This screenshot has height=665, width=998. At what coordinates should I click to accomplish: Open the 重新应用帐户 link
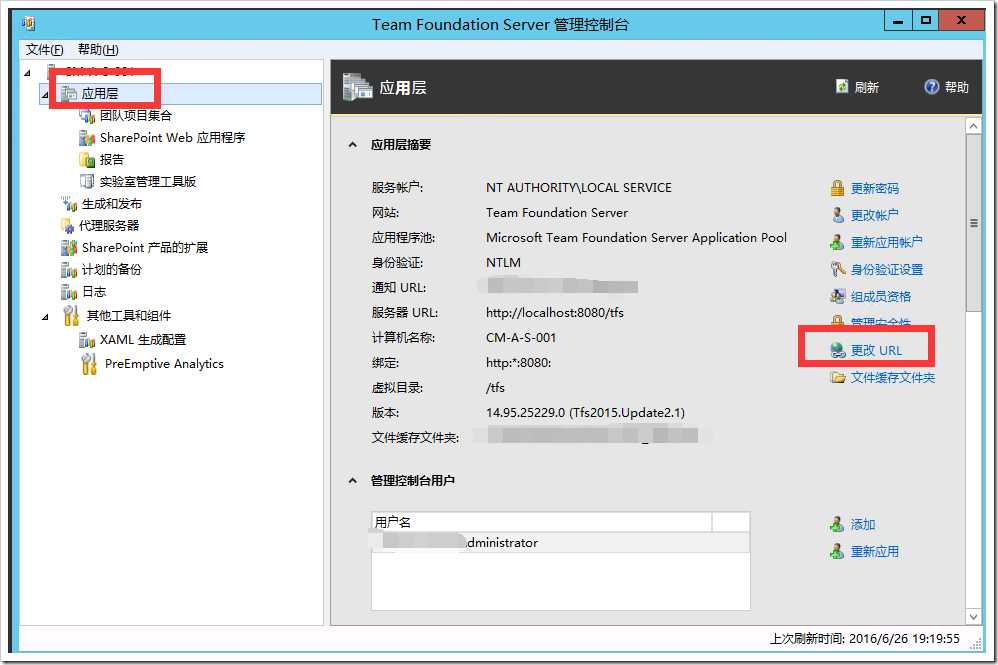coord(887,242)
